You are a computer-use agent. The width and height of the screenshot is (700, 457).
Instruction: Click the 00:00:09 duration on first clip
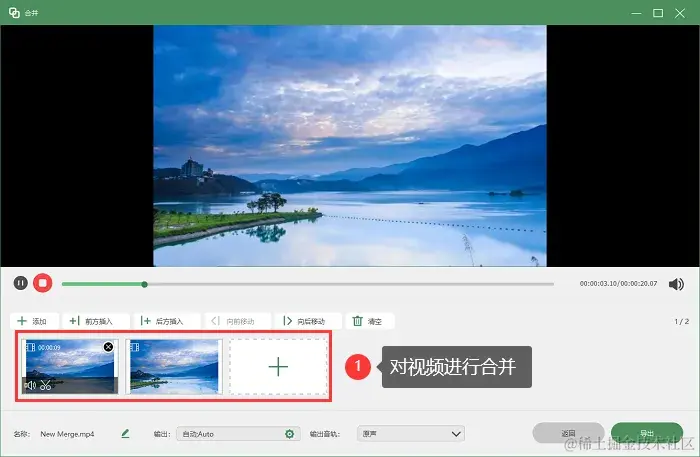[x=49, y=347]
